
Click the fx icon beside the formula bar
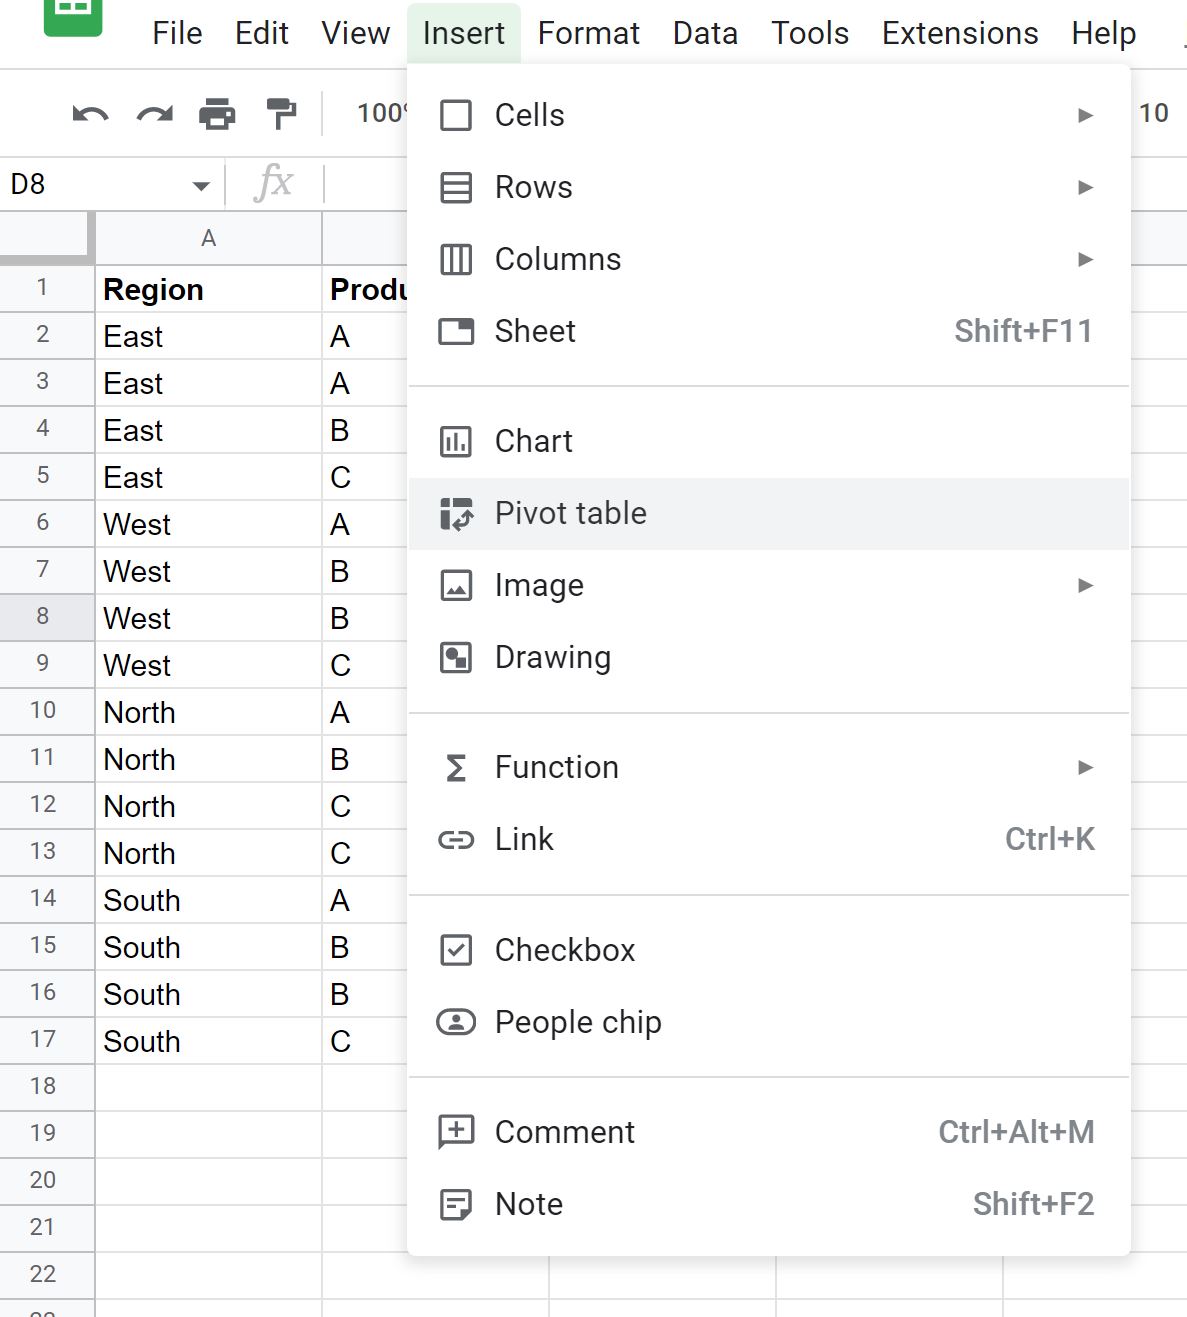pyautogui.click(x=277, y=183)
